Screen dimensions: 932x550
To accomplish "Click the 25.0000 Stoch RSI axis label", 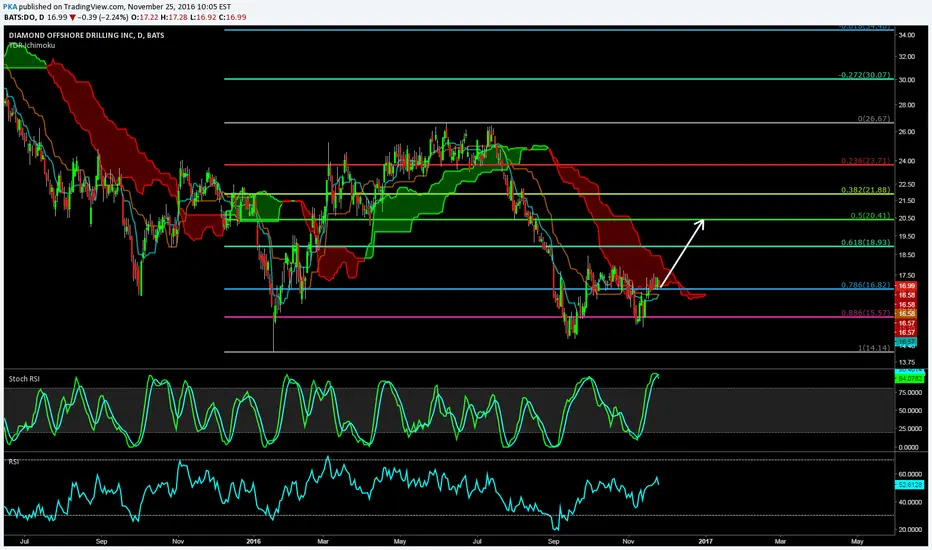I will coord(911,429).
